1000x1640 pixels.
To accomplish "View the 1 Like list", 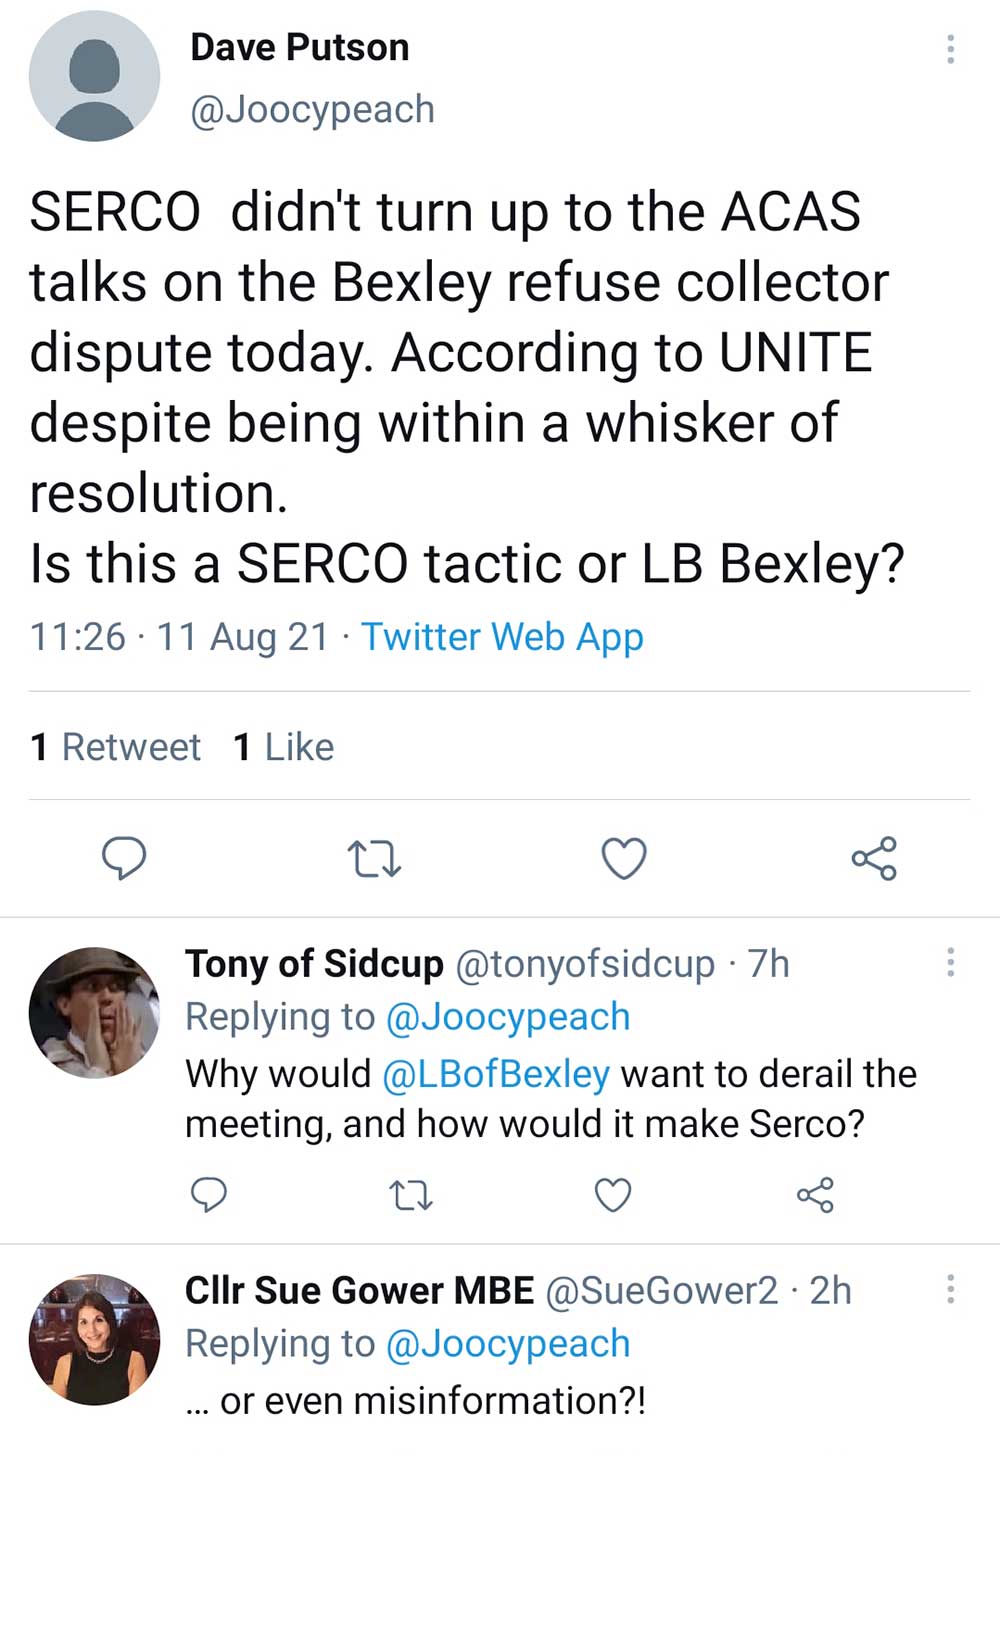I will tap(284, 747).
